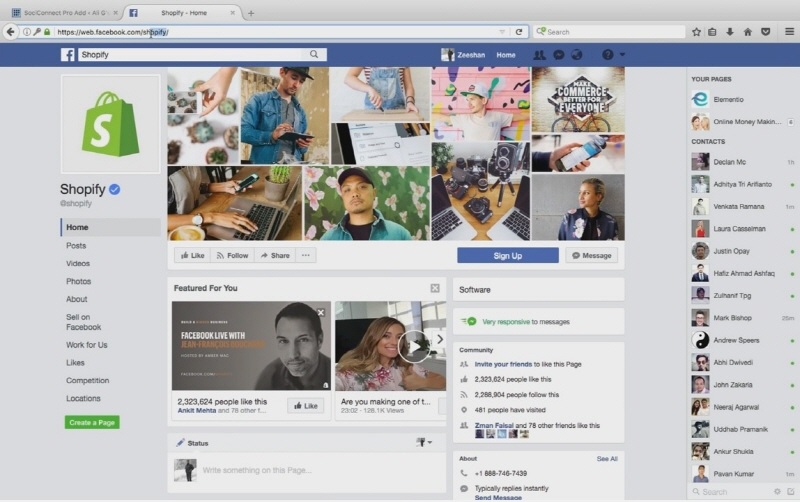The image size is (800, 502).
Task: Click the new message compose icon in chat
Action: pyautogui.click(x=790, y=492)
